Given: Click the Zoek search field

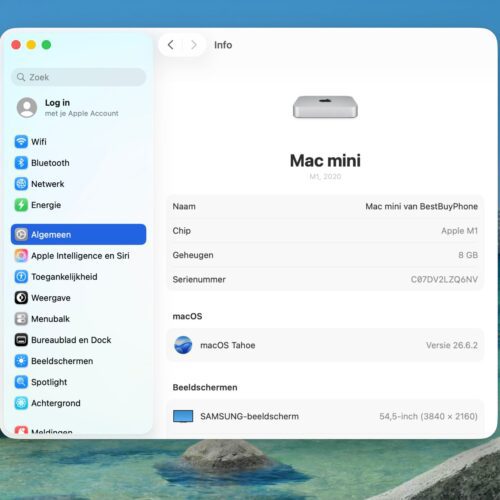Looking at the screenshot, I should click(78, 77).
